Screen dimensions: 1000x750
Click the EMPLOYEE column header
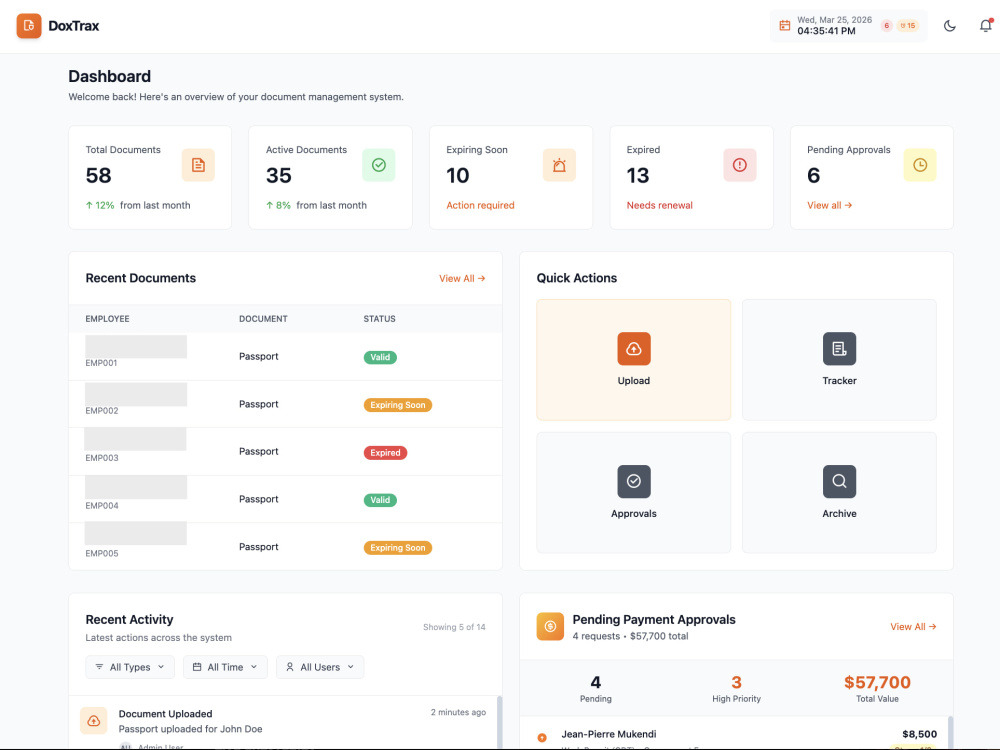coord(108,319)
